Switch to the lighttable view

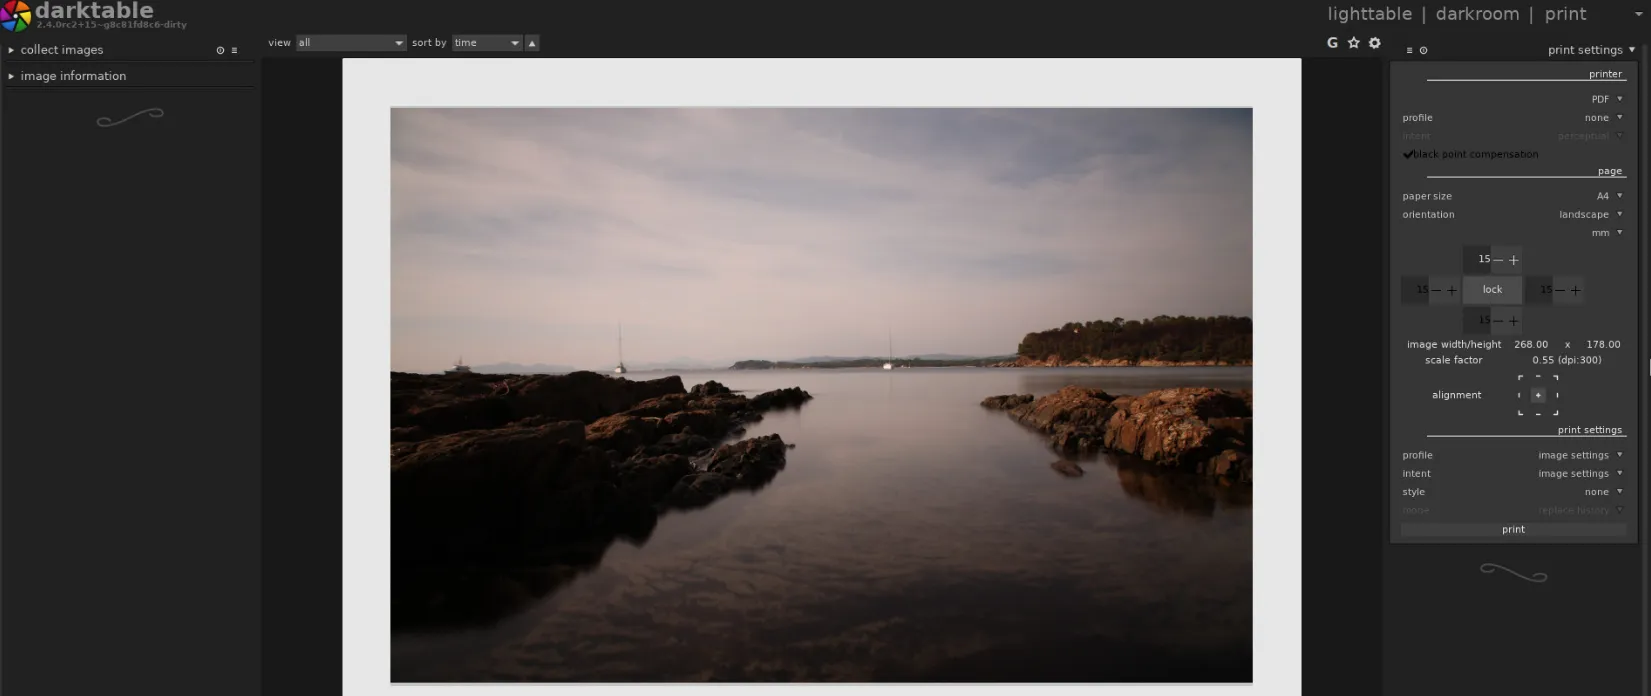tap(1369, 14)
